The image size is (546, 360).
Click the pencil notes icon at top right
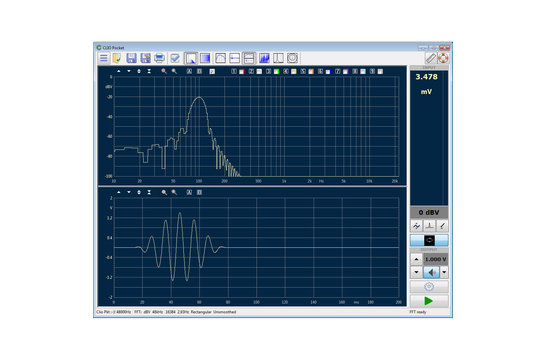(x=431, y=58)
